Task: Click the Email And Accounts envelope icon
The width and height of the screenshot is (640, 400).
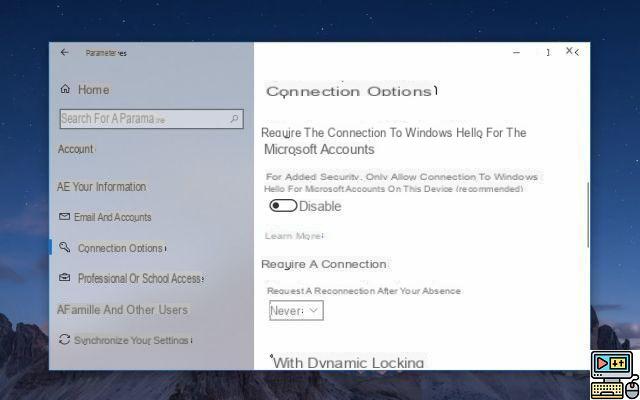Action: coord(64,216)
